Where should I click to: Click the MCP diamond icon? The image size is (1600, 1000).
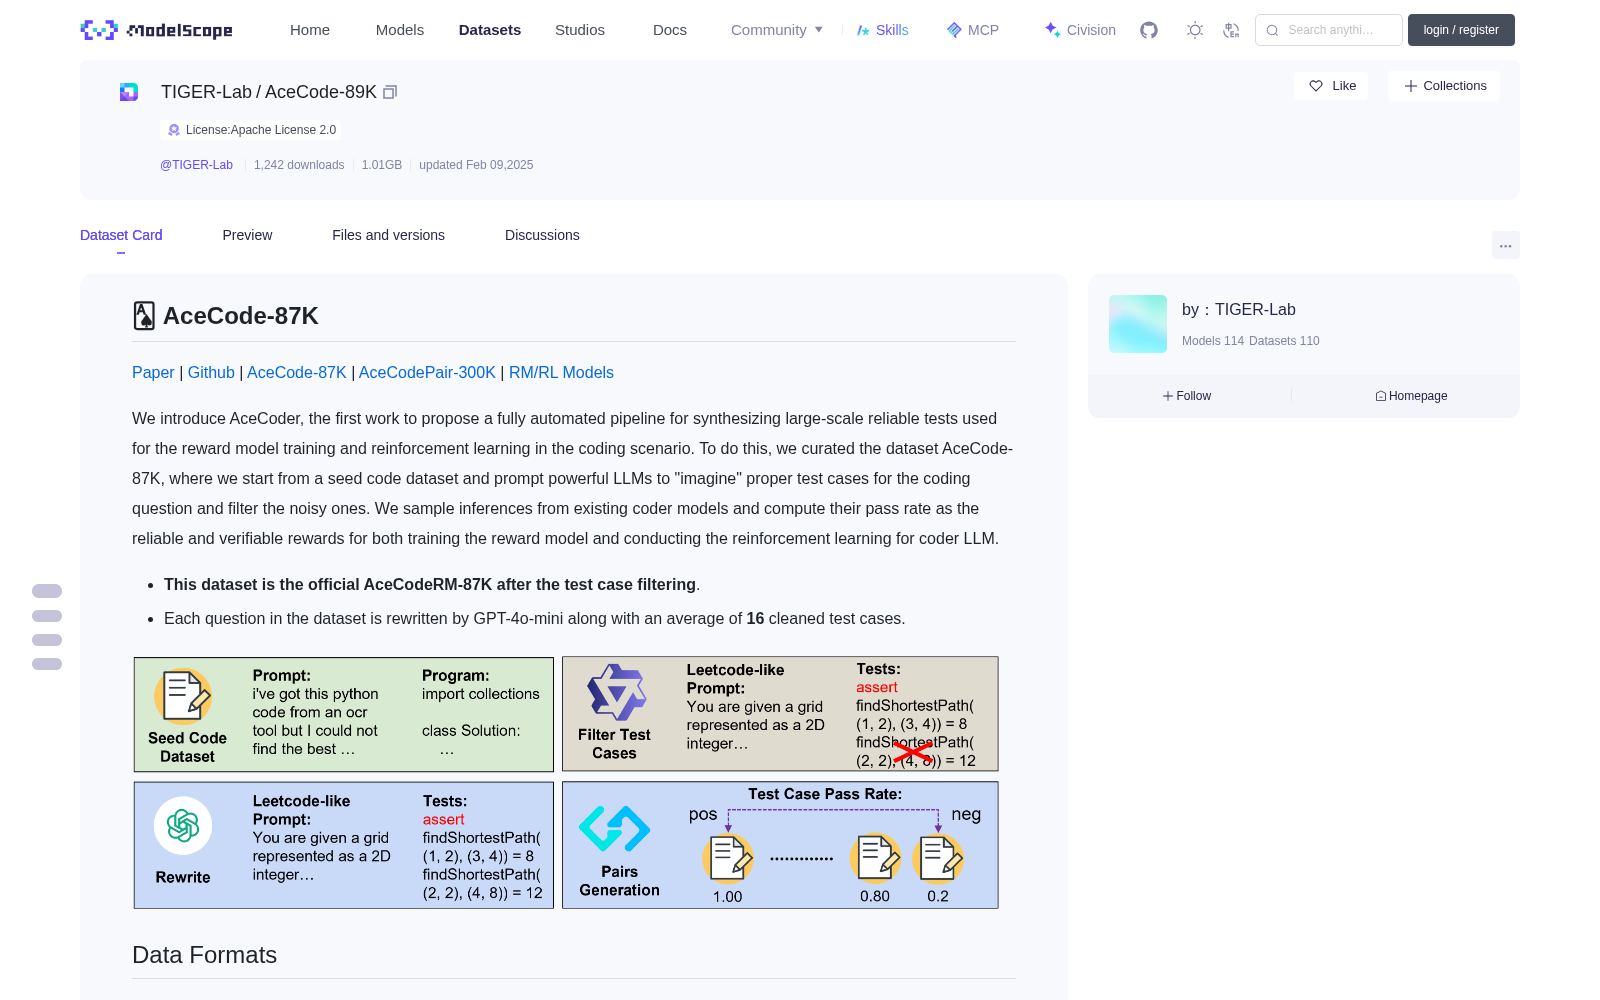954,30
